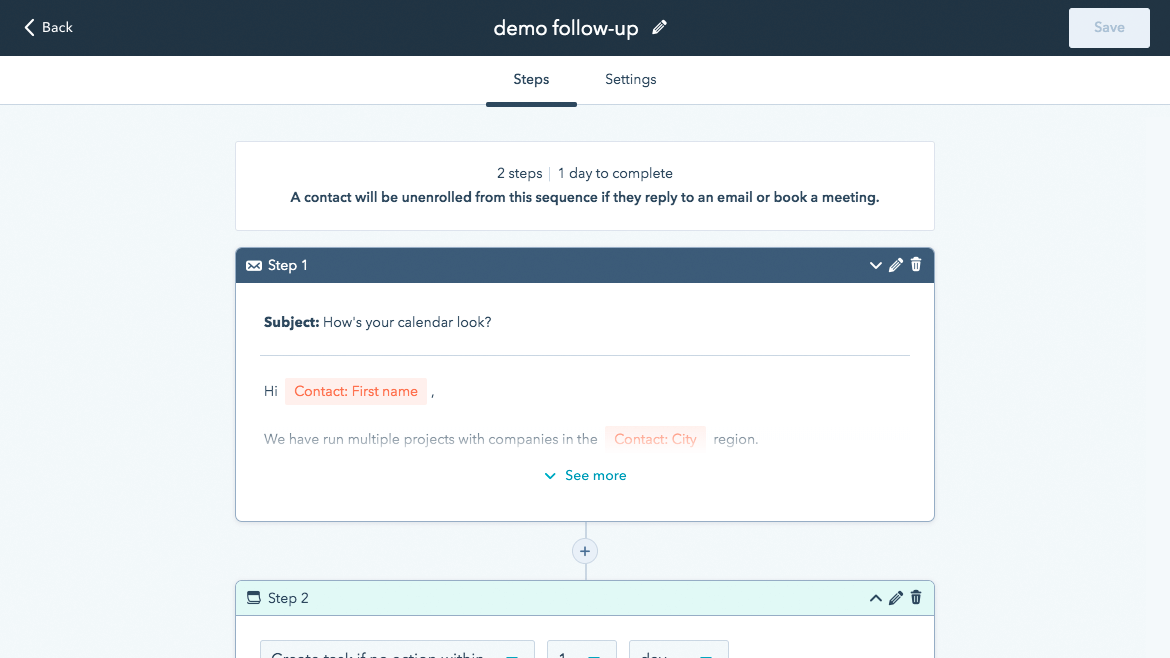Collapse Step 2 using the up chevron
Image resolution: width=1170 pixels, height=658 pixels.
pos(875,597)
